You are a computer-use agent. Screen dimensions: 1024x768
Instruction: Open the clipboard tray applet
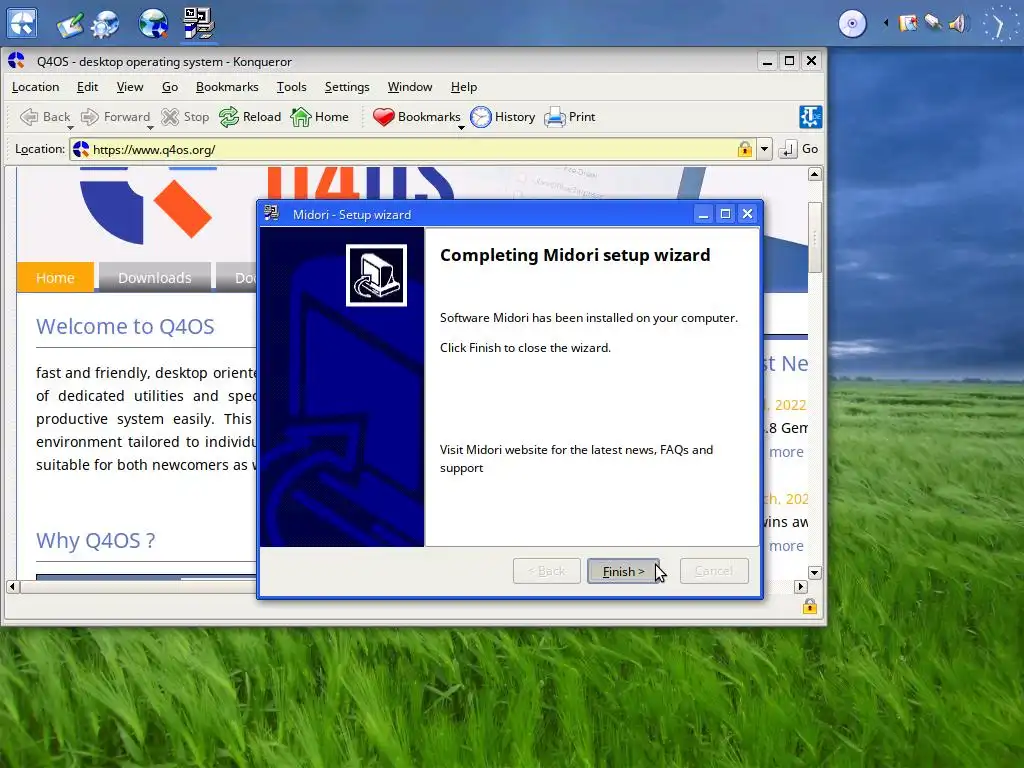(908, 24)
